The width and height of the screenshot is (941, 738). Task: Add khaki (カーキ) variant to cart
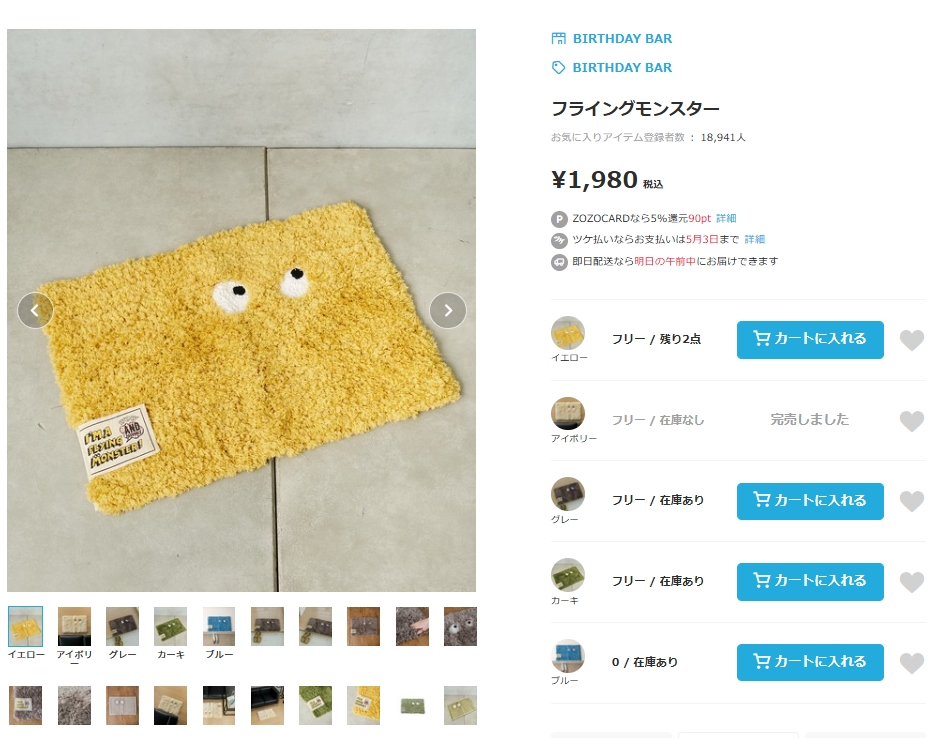[810, 581]
